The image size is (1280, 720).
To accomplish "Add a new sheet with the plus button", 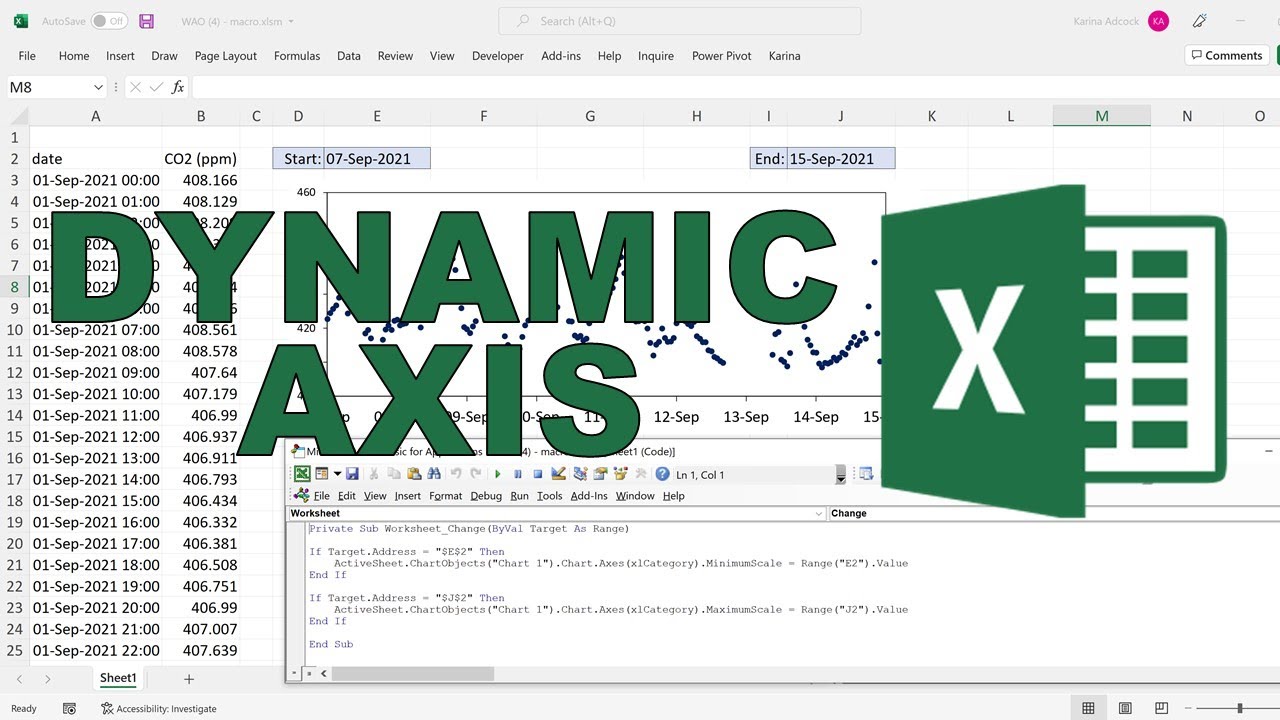I will 189,679.
